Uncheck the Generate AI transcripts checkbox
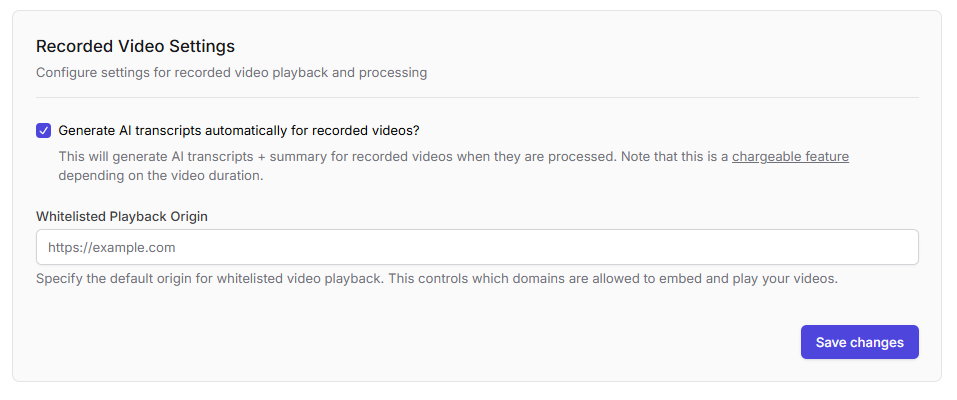 tap(43, 130)
